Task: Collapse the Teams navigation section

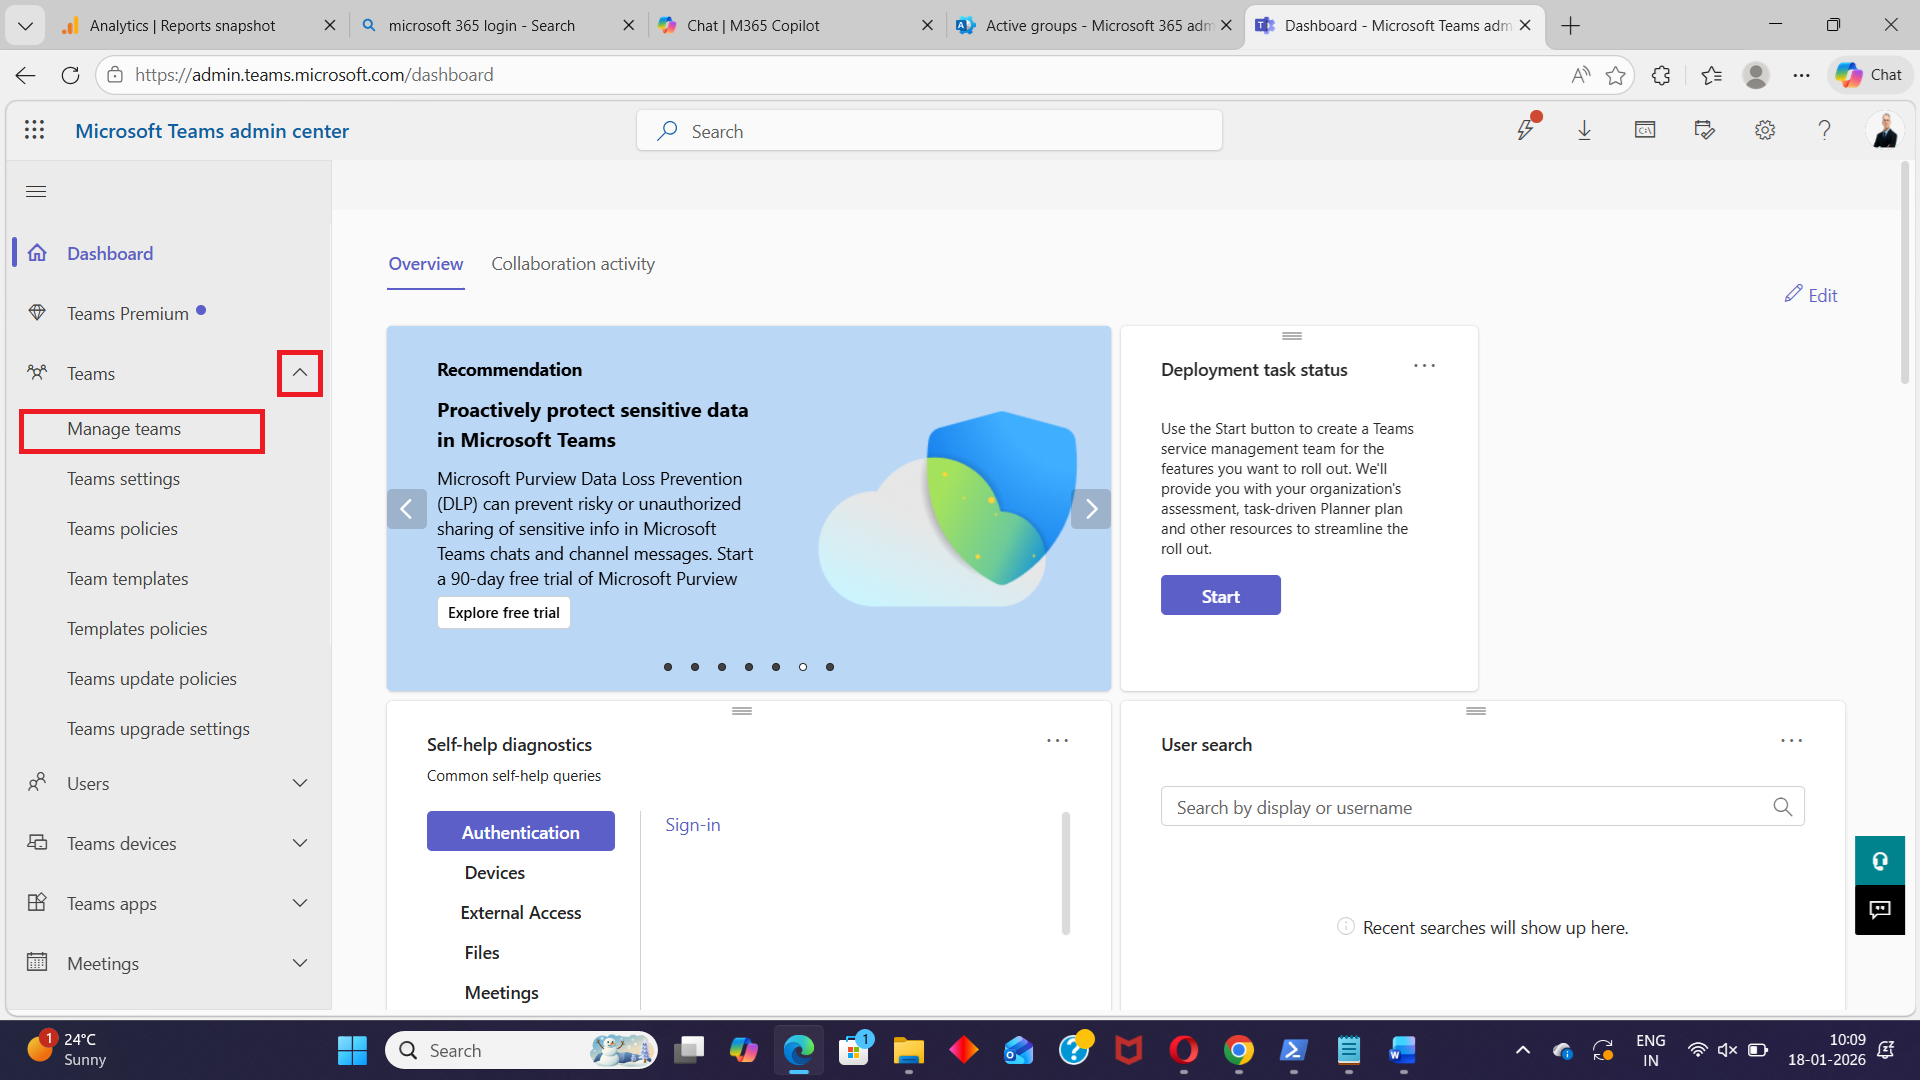Action: (300, 373)
